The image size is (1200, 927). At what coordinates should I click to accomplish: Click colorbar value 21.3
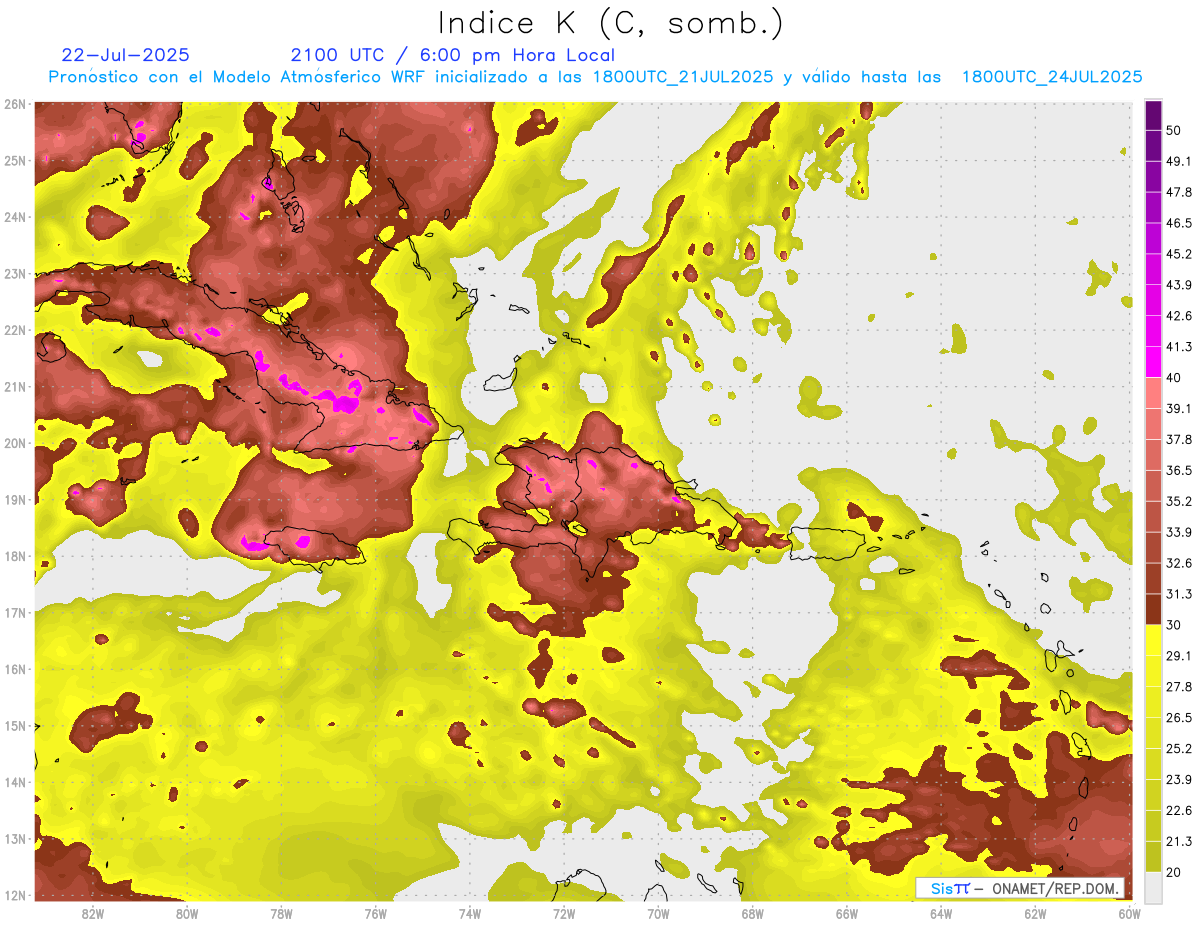tap(1179, 841)
